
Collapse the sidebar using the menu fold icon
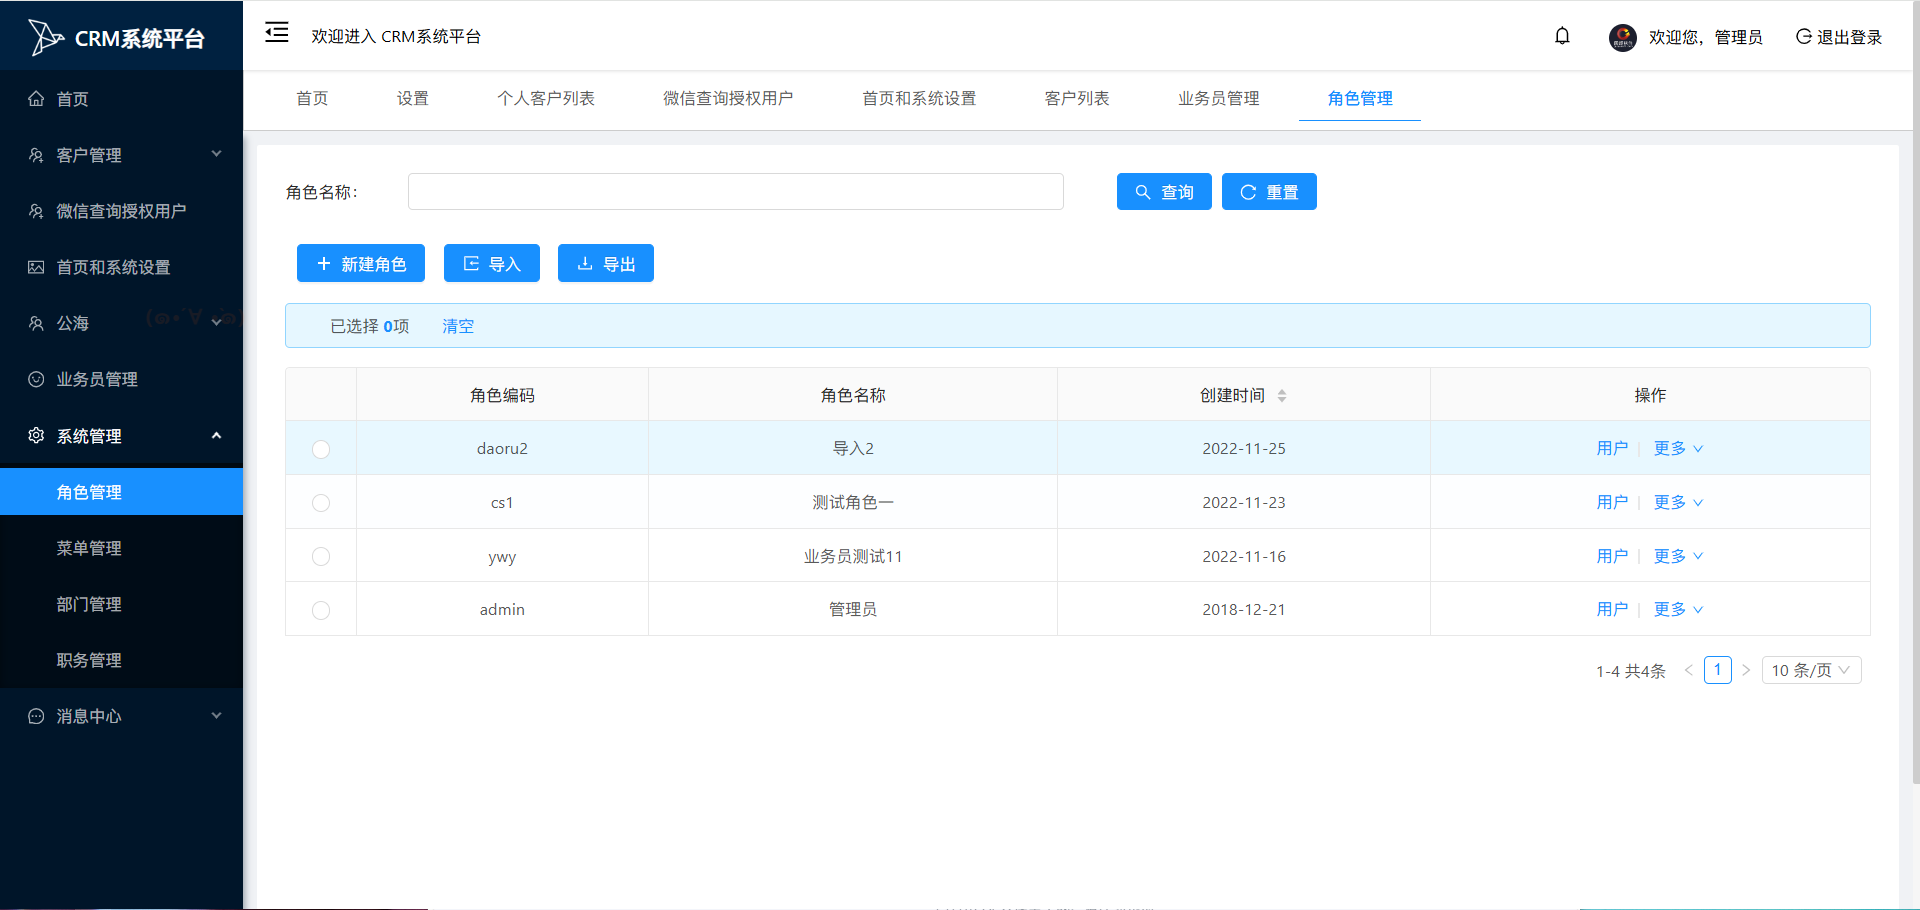(x=277, y=33)
